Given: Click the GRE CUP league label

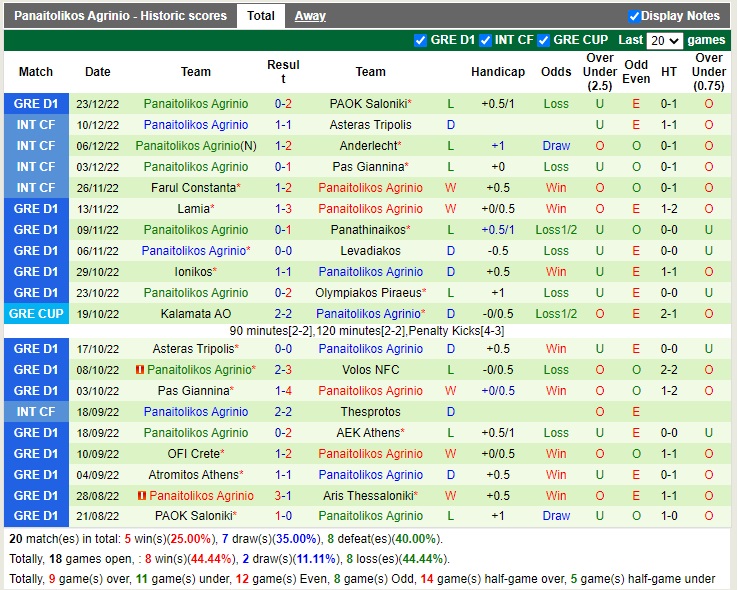Looking at the screenshot, I should [x=36, y=314].
